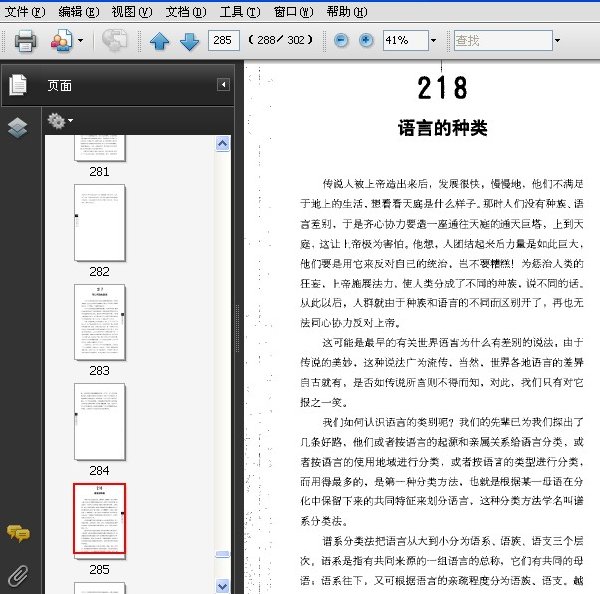The image size is (600, 594).
Task: Zoom out with the minus button
Action: [341, 40]
